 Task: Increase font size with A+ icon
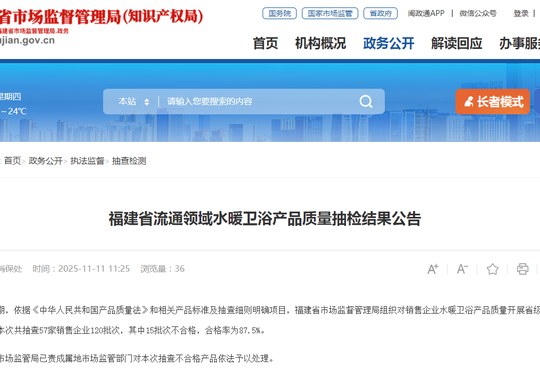pos(433,269)
